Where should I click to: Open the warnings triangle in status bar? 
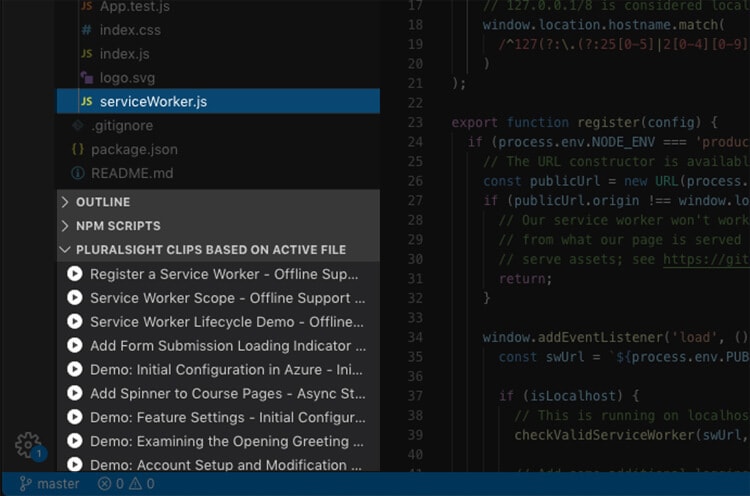(142, 484)
